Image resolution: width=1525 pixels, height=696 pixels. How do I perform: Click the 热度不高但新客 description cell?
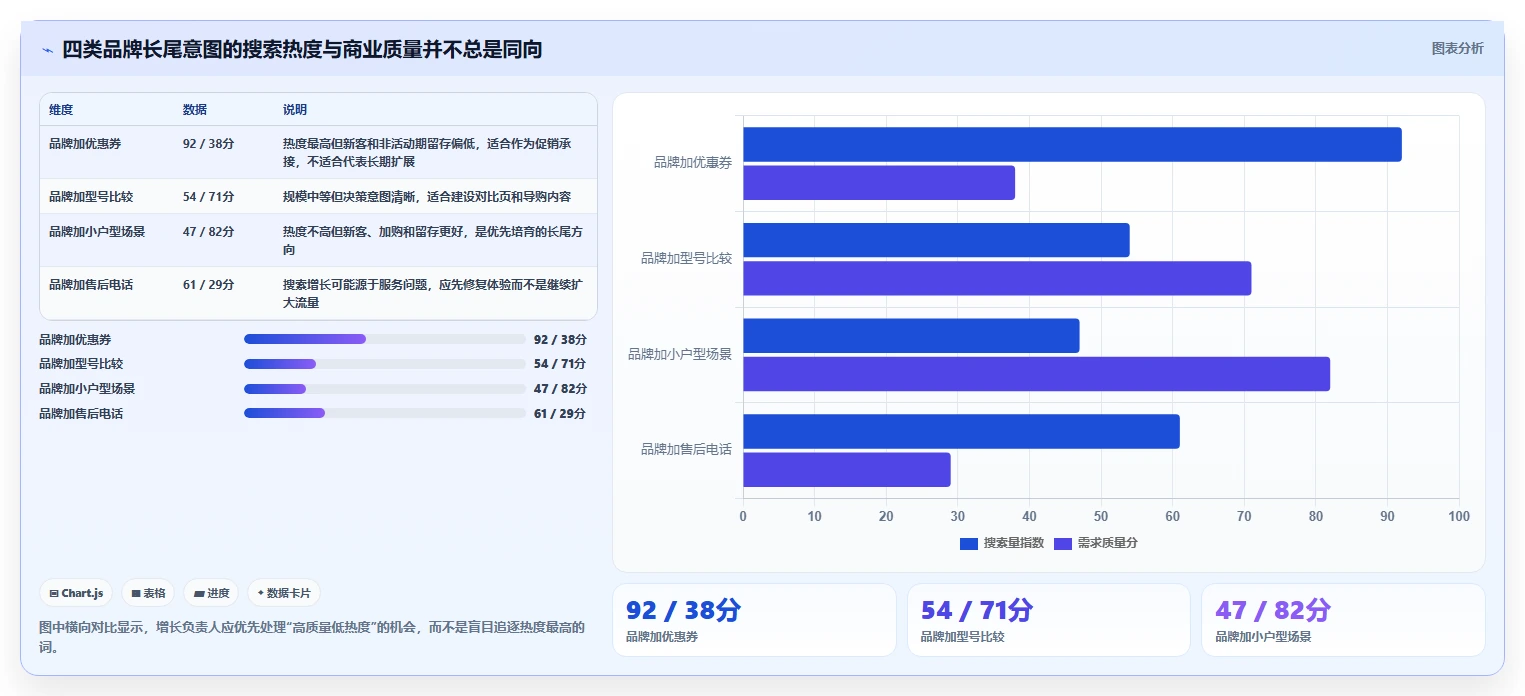click(x=433, y=240)
